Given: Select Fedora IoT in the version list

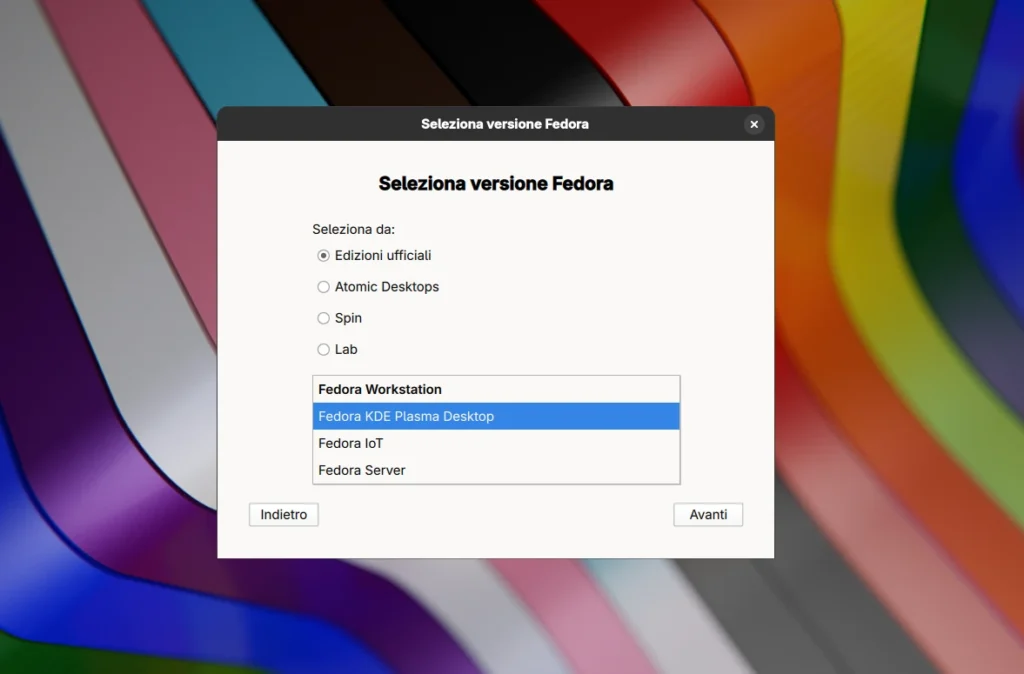Looking at the screenshot, I should tap(349, 443).
